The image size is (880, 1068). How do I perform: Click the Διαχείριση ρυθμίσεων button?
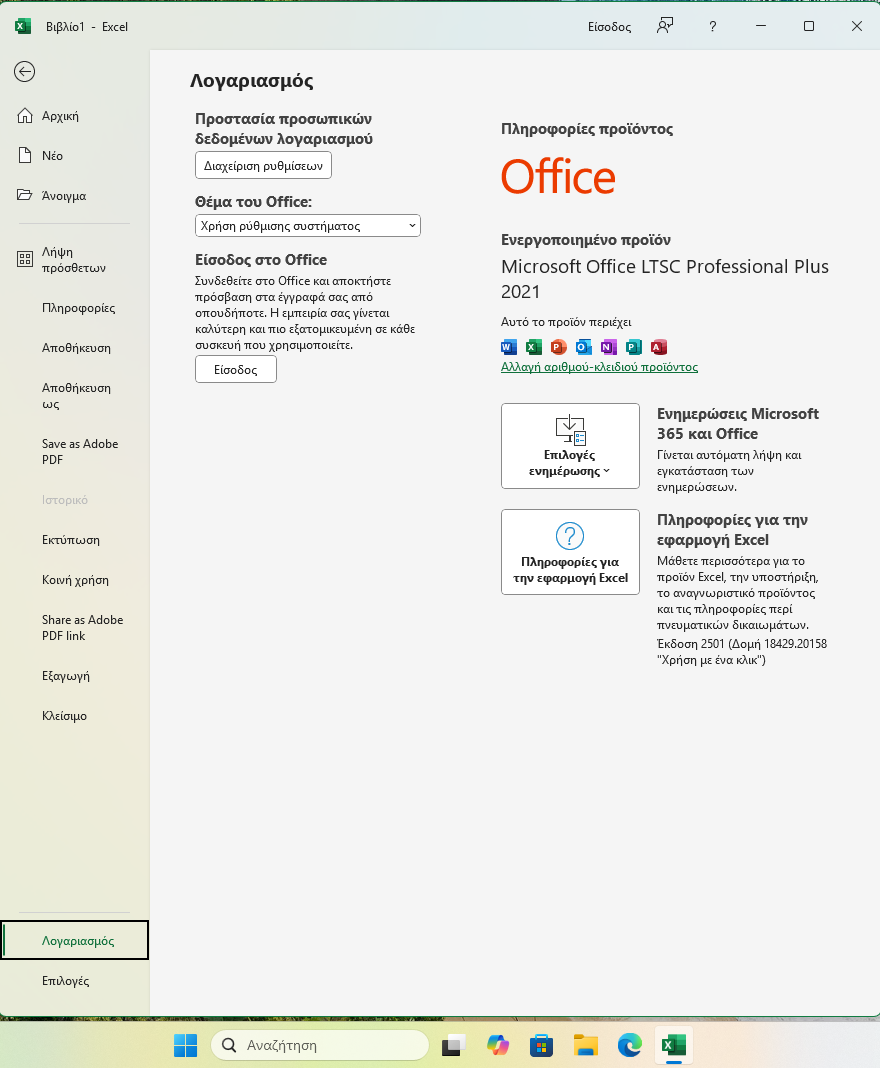click(264, 166)
